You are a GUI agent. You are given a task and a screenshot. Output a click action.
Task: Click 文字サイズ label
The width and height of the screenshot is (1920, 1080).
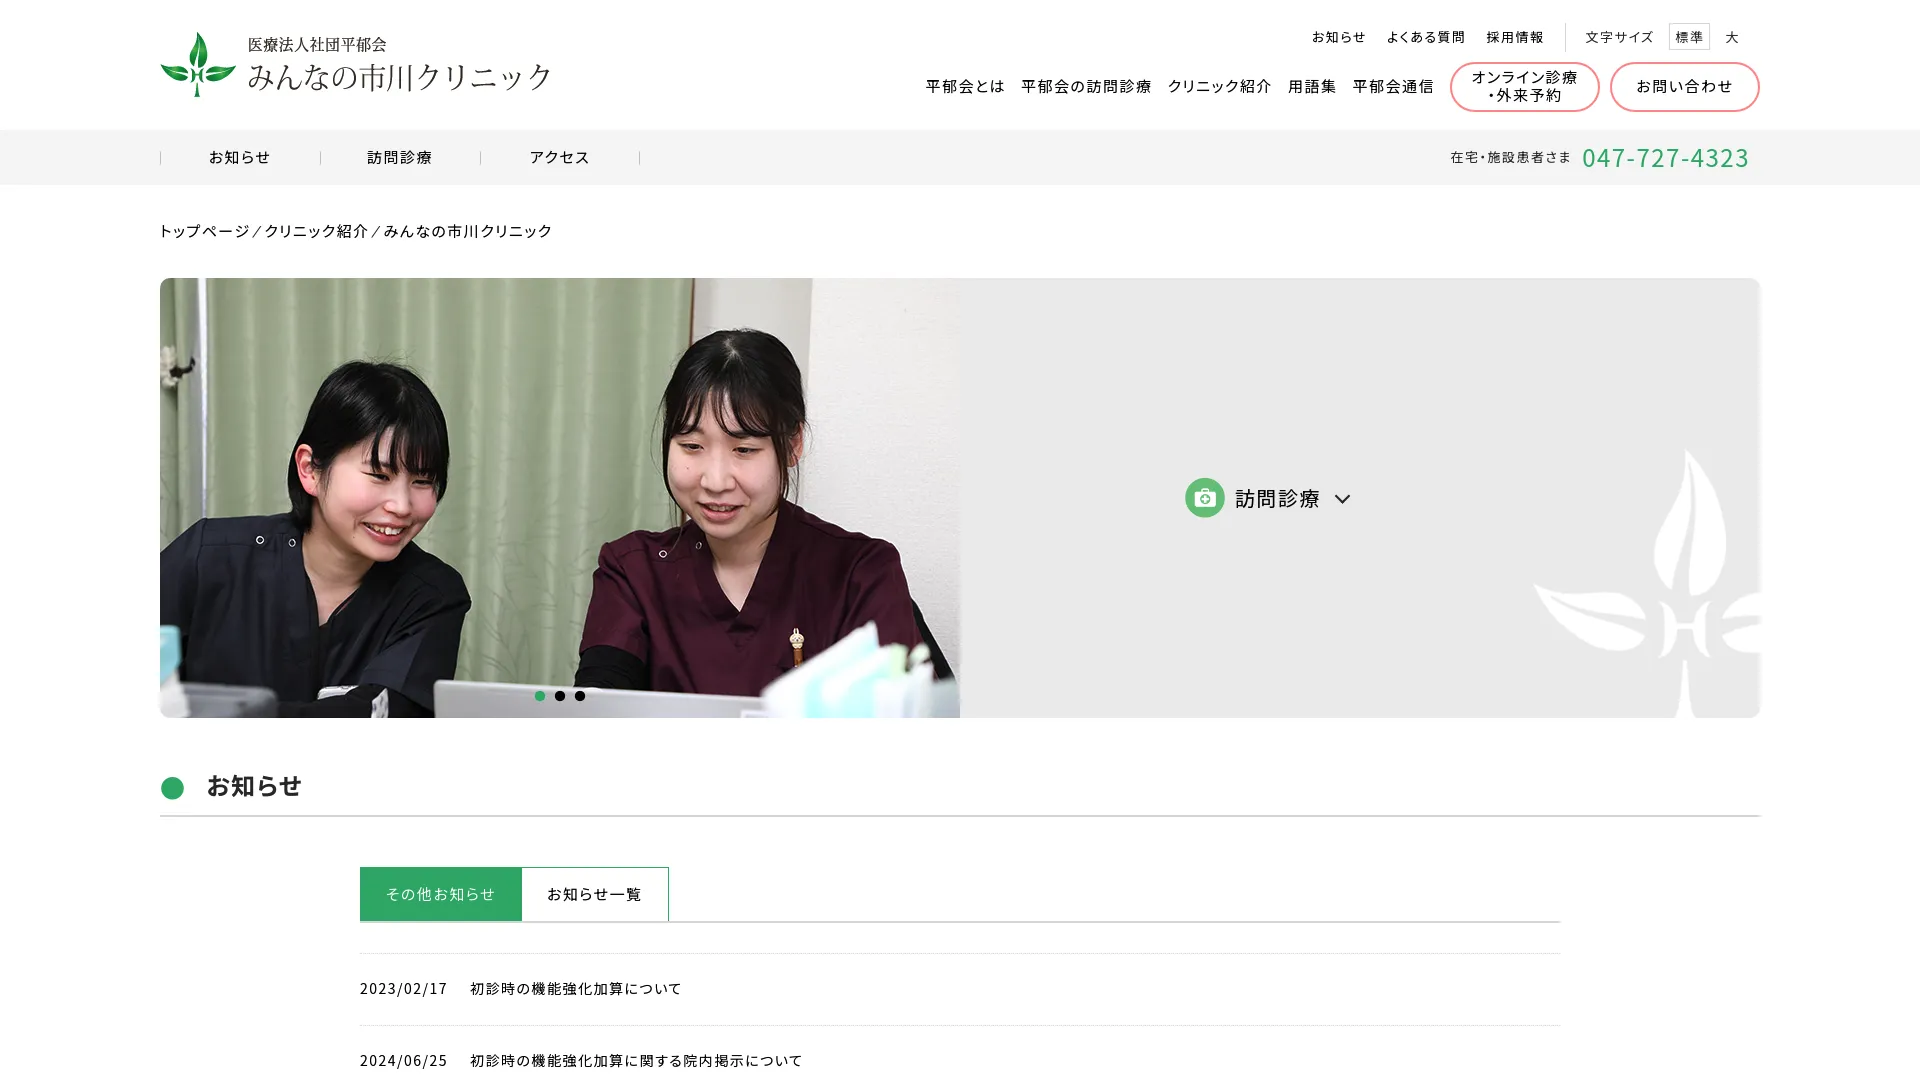tap(1619, 37)
